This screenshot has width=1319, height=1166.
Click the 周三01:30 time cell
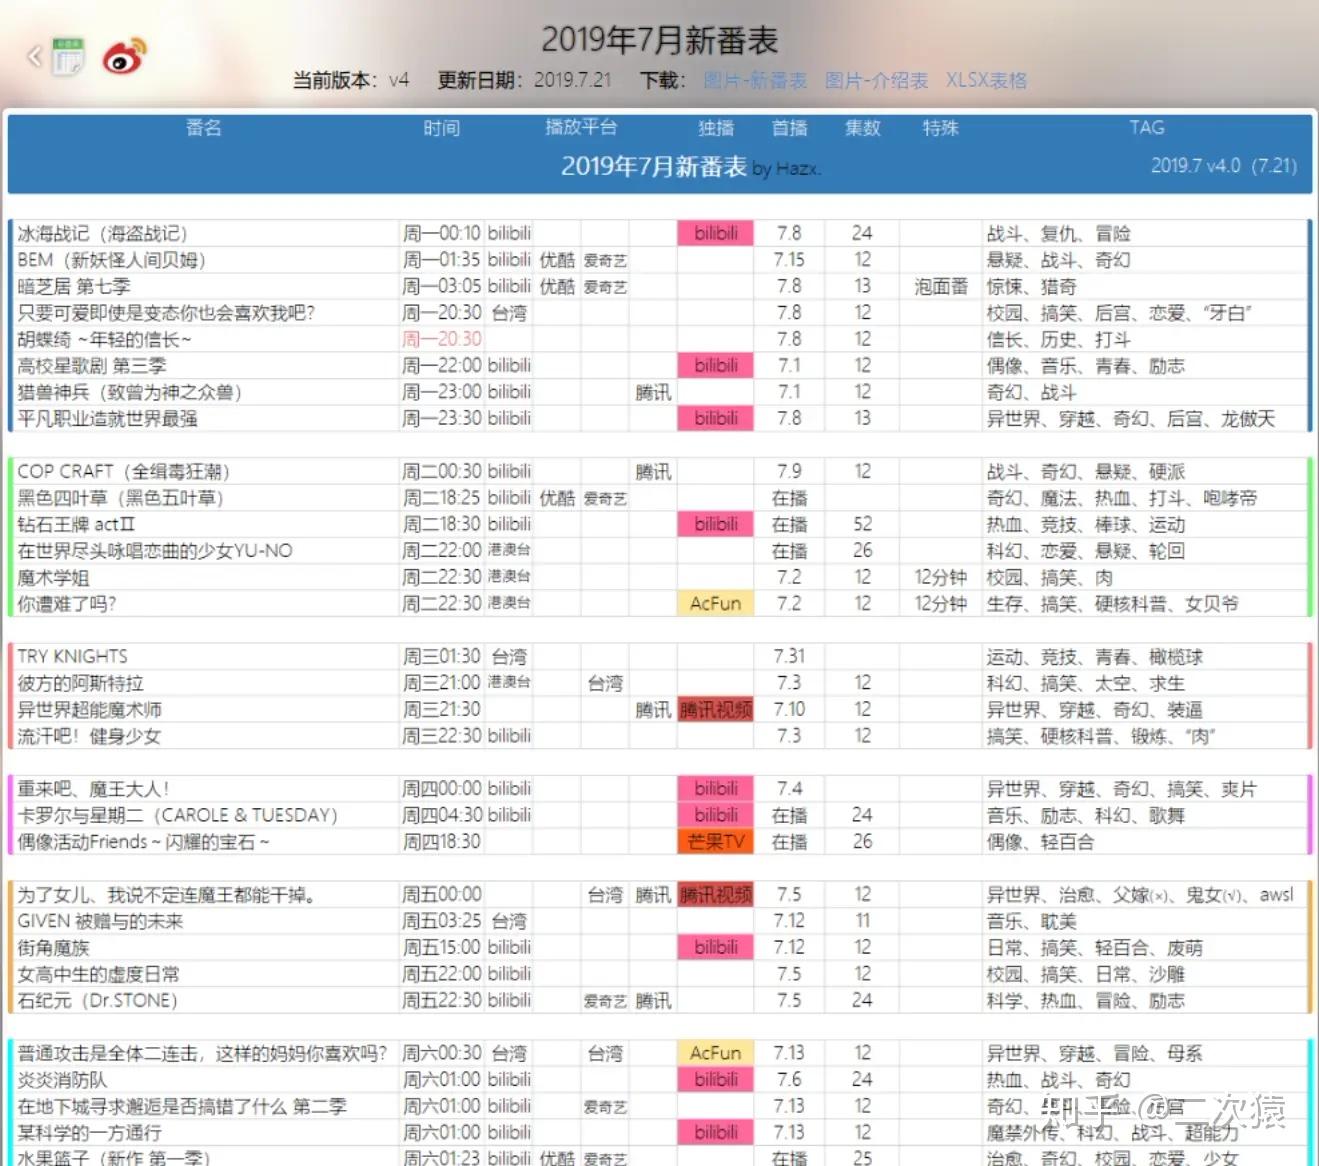pos(442,656)
